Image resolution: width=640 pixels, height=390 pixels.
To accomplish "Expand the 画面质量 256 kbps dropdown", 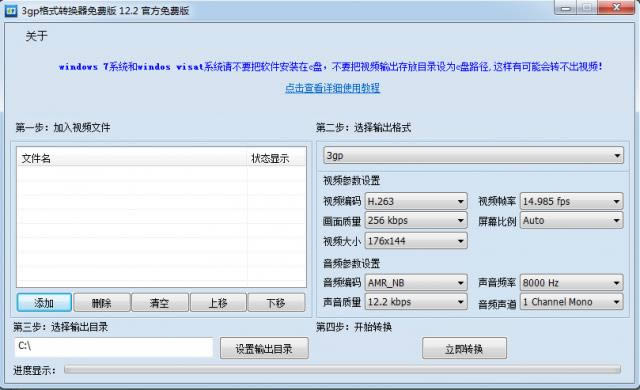I will pyautogui.click(x=416, y=221).
